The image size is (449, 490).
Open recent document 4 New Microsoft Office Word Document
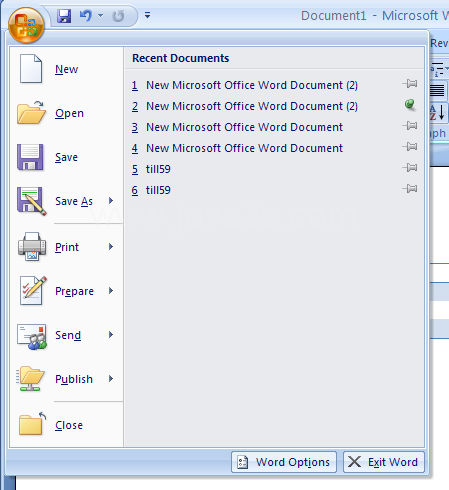click(237, 148)
